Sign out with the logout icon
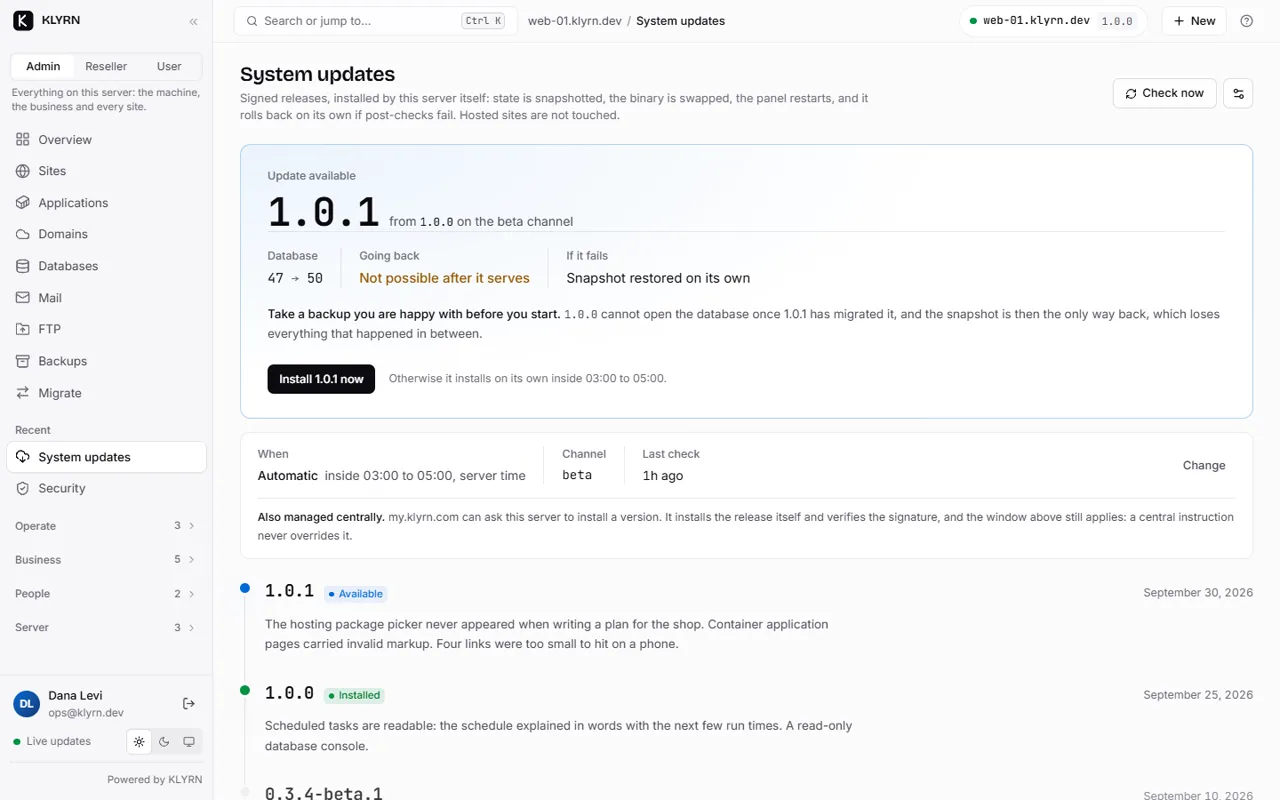The width and height of the screenshot is (1280, 800). click(189, 704)
